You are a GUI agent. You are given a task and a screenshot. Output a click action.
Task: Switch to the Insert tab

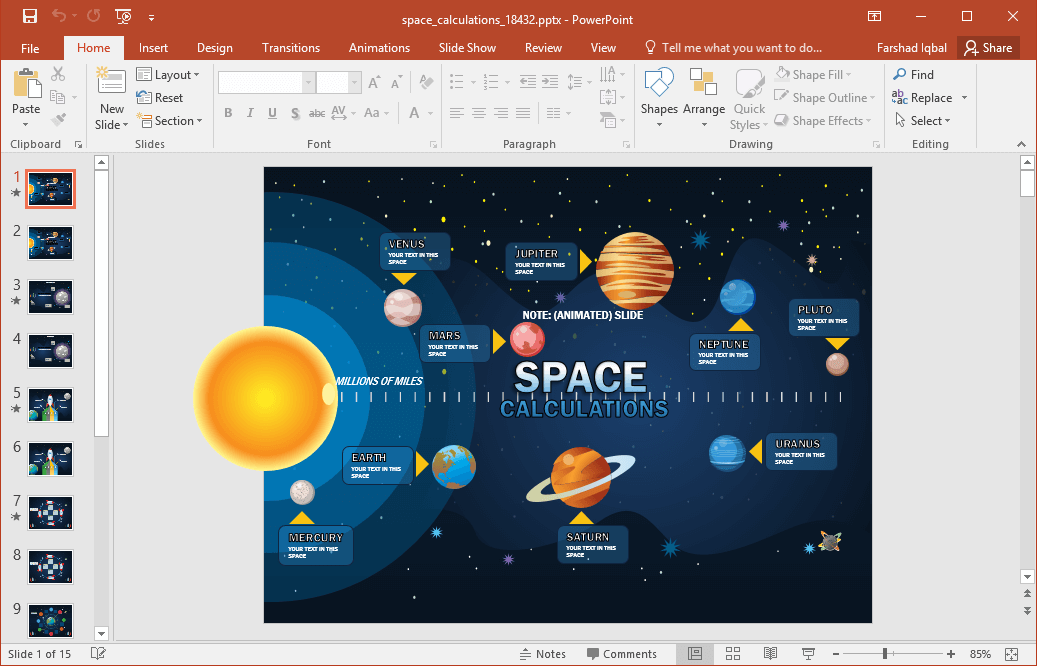coord(153,48)
